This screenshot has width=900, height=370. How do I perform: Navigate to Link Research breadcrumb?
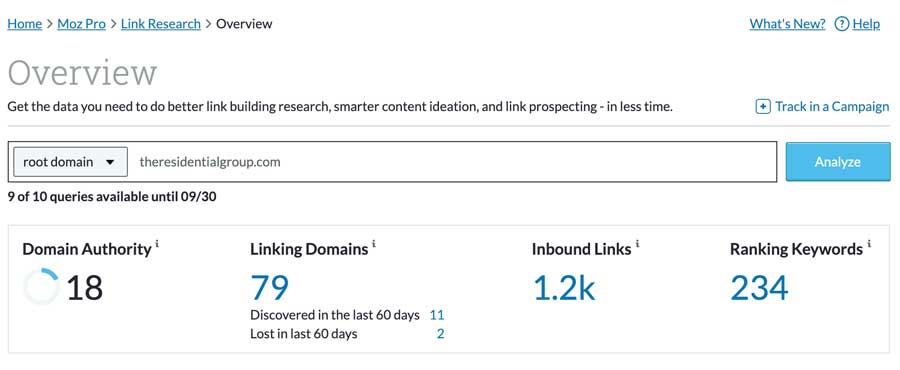click(161, 24)
